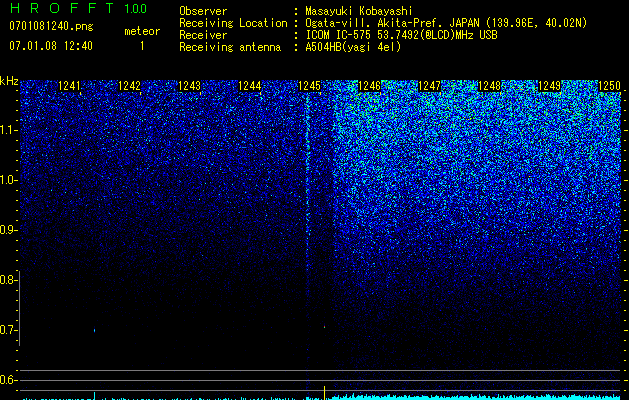629x400 pixels.
Task: Click the 1243 time marker
Action: (189, 86)
